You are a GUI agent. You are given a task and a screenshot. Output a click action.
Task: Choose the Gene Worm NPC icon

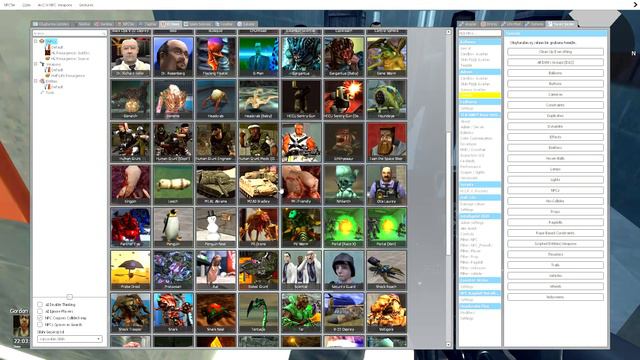387,57
